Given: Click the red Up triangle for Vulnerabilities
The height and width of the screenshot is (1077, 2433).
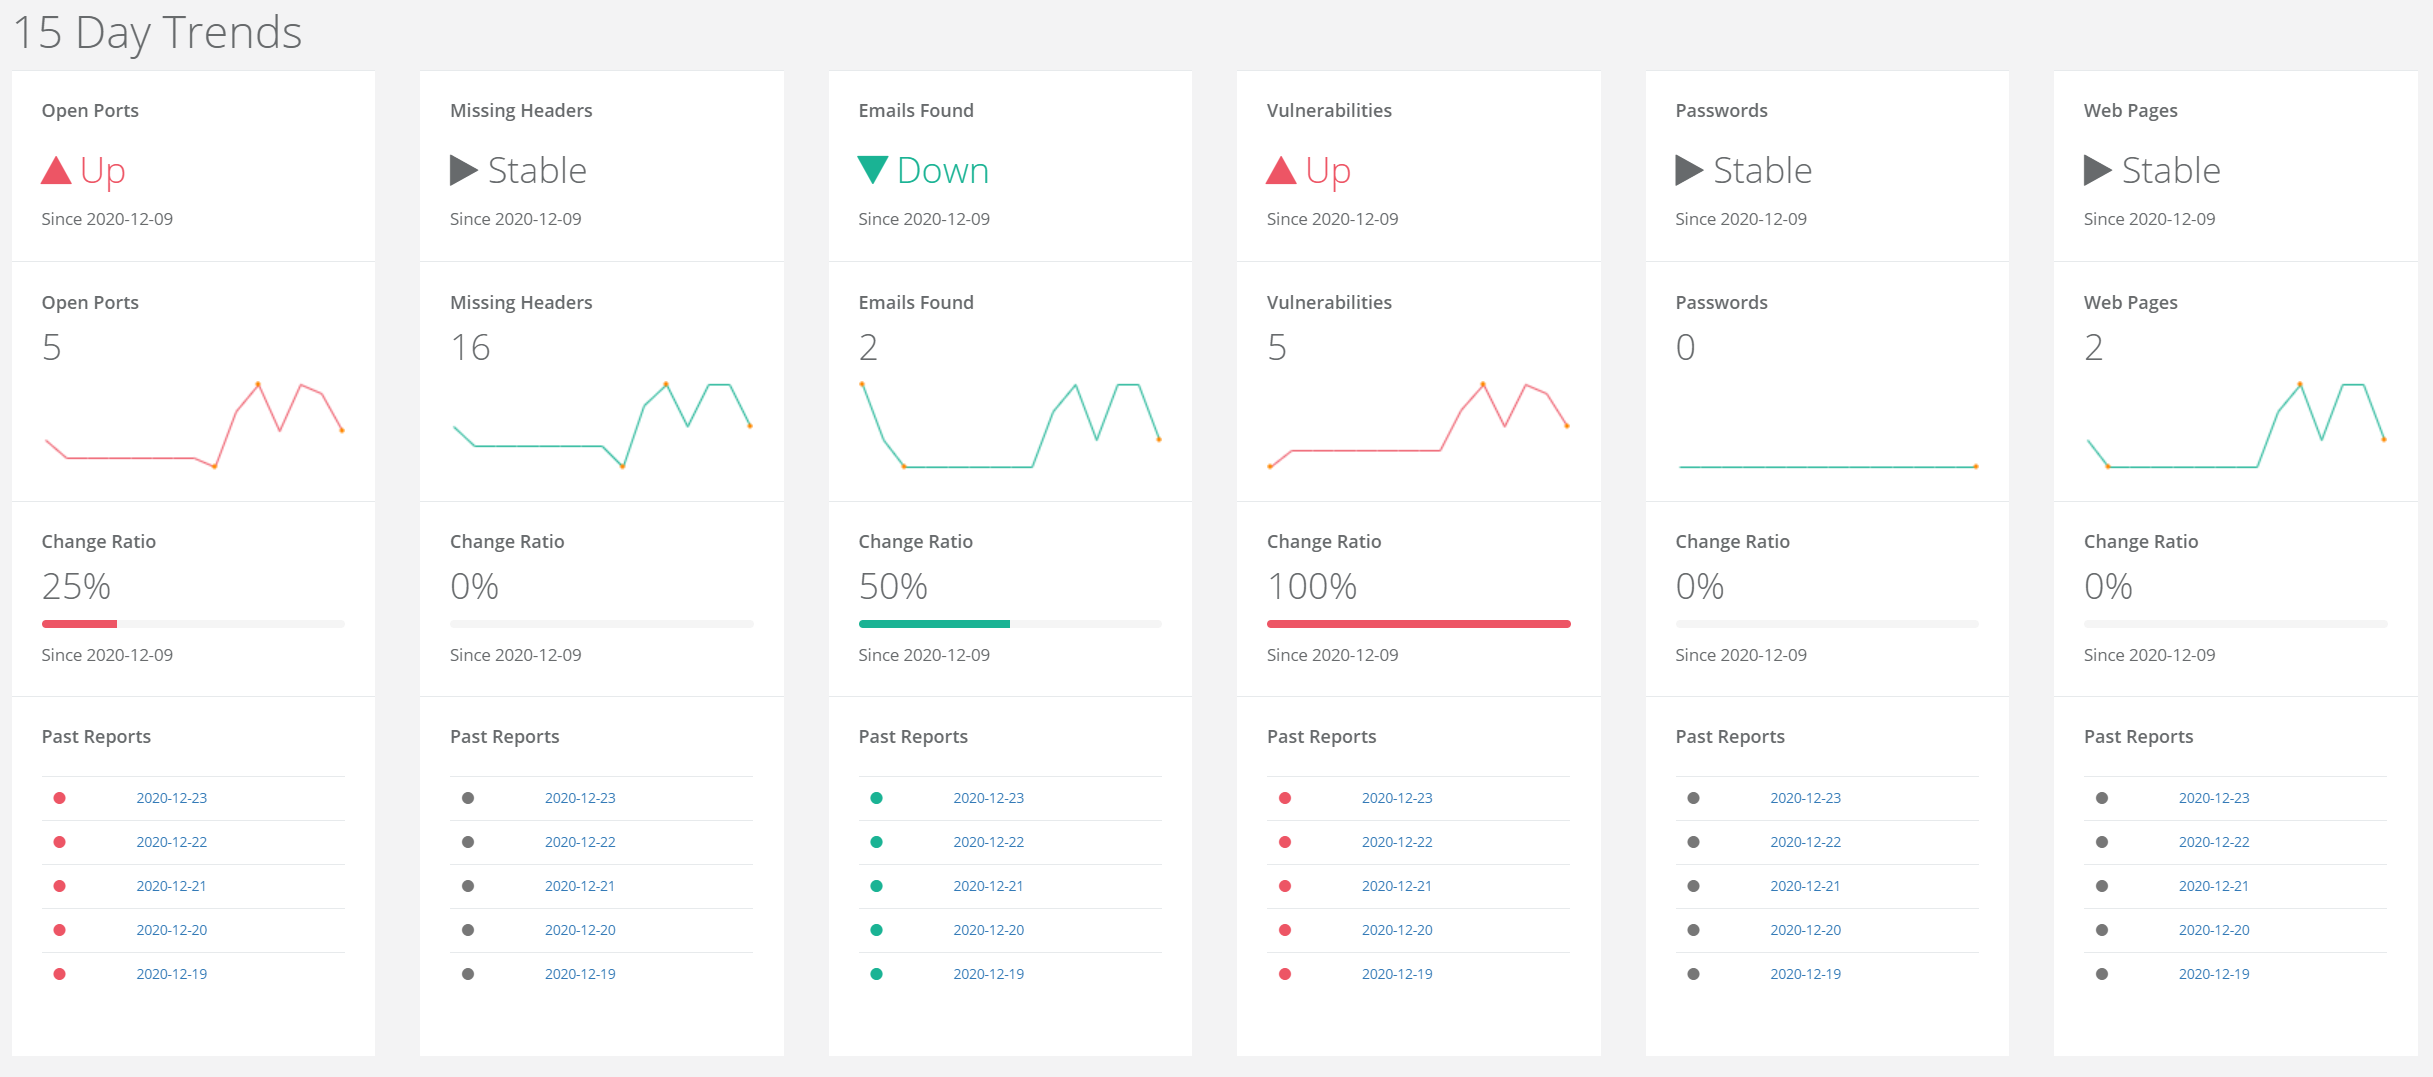Looking at the screenshot, I should point(1281,170).
